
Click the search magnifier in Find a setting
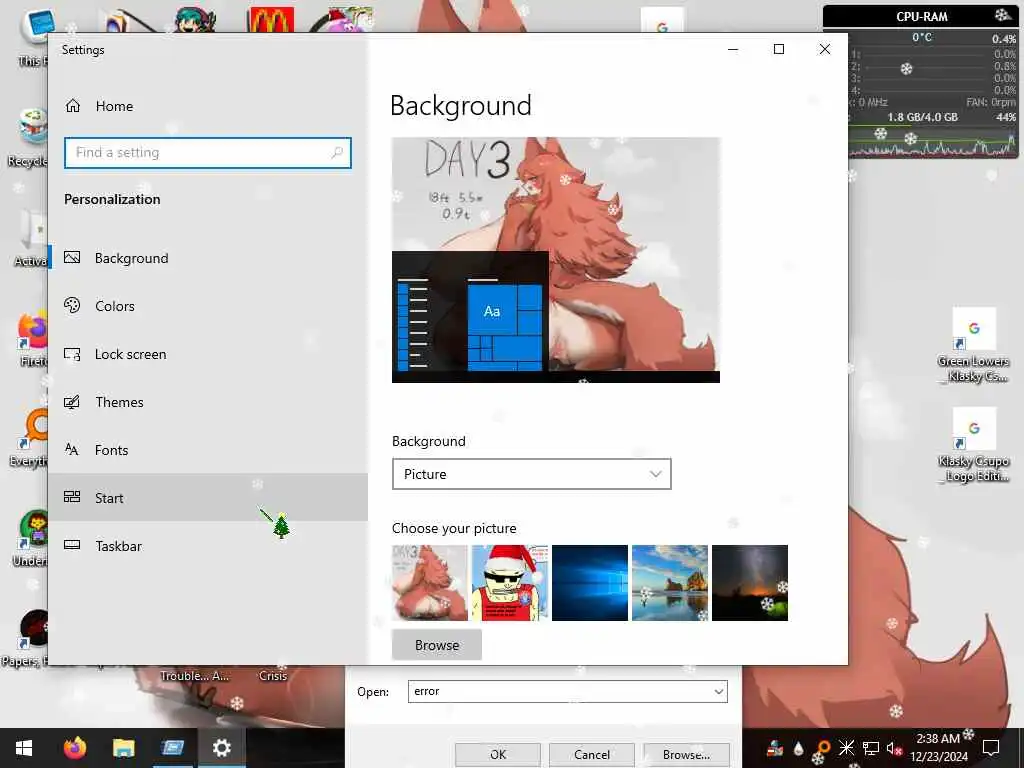tap(337, 152)
